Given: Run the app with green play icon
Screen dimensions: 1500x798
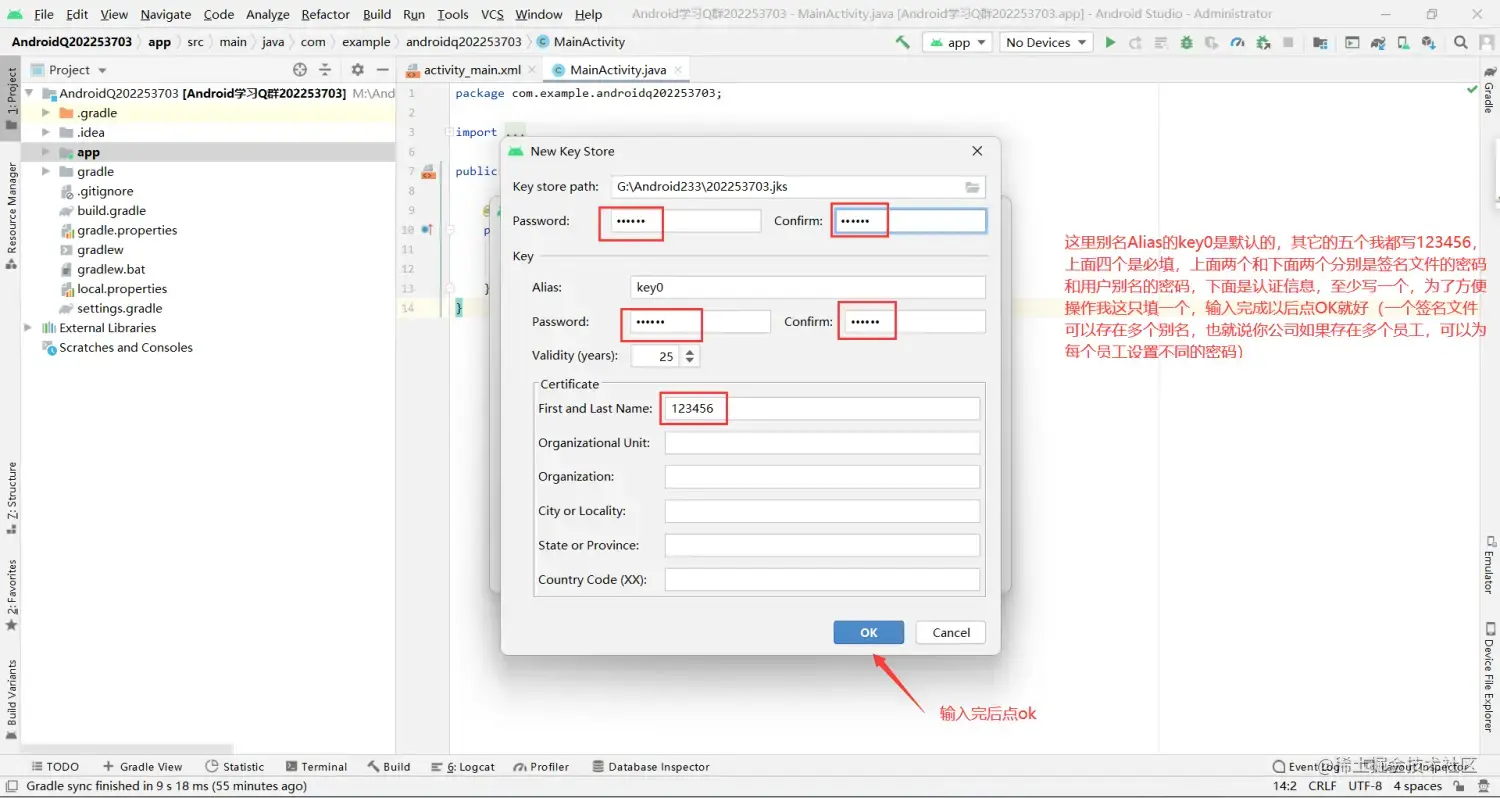Looking at the screenshot, I should tap(1110, 42).
